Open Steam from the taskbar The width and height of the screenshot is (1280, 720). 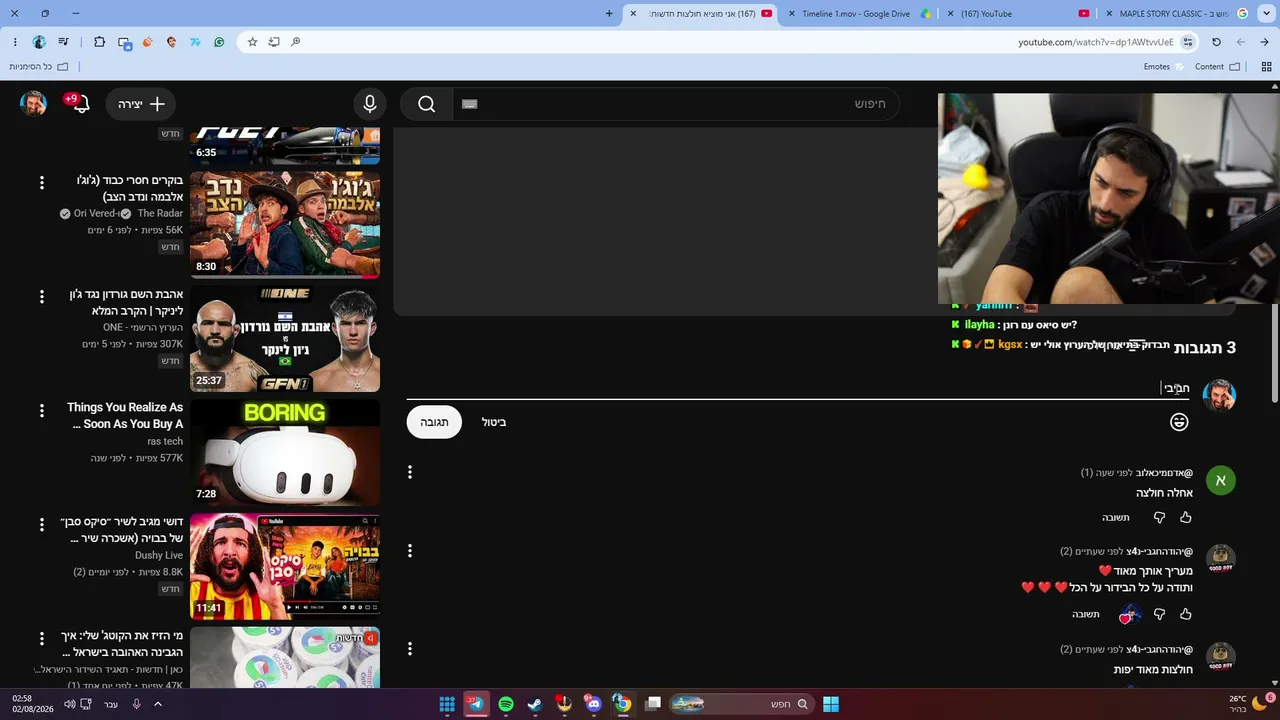coord(535,704)
